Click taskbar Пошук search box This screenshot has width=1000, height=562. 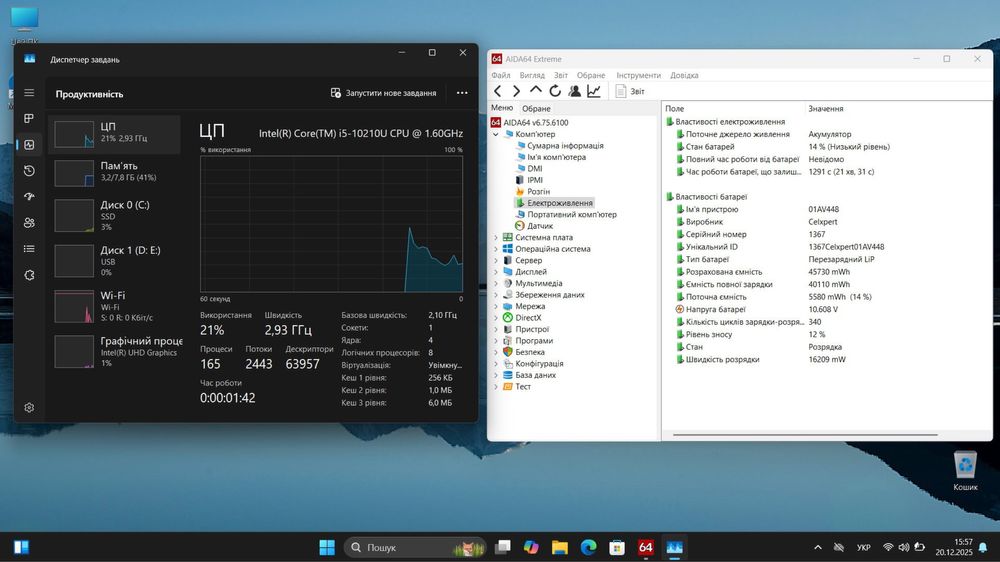click(415, 547)
